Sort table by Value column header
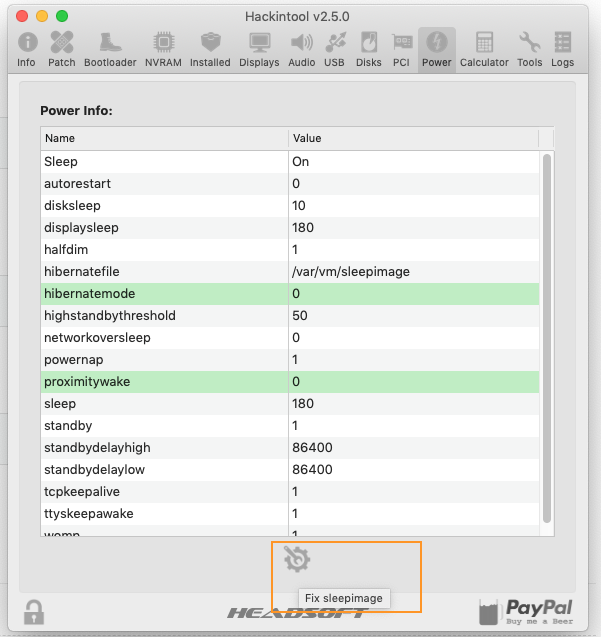Viewport: 601px width, 637px height. click(413, 138)
